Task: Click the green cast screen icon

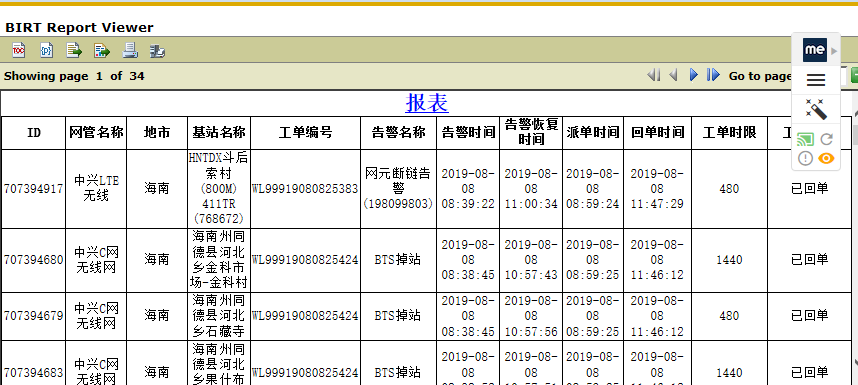Action: tap(805, 140)
